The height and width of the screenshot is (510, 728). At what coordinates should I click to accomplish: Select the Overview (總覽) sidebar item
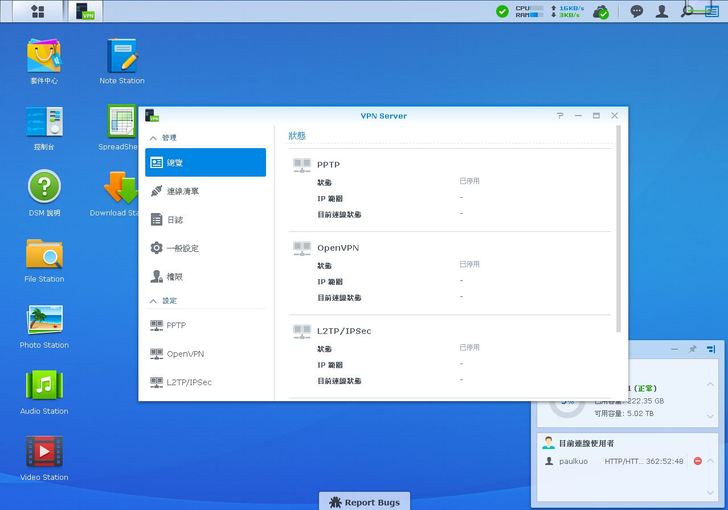[x=205, y=162]
